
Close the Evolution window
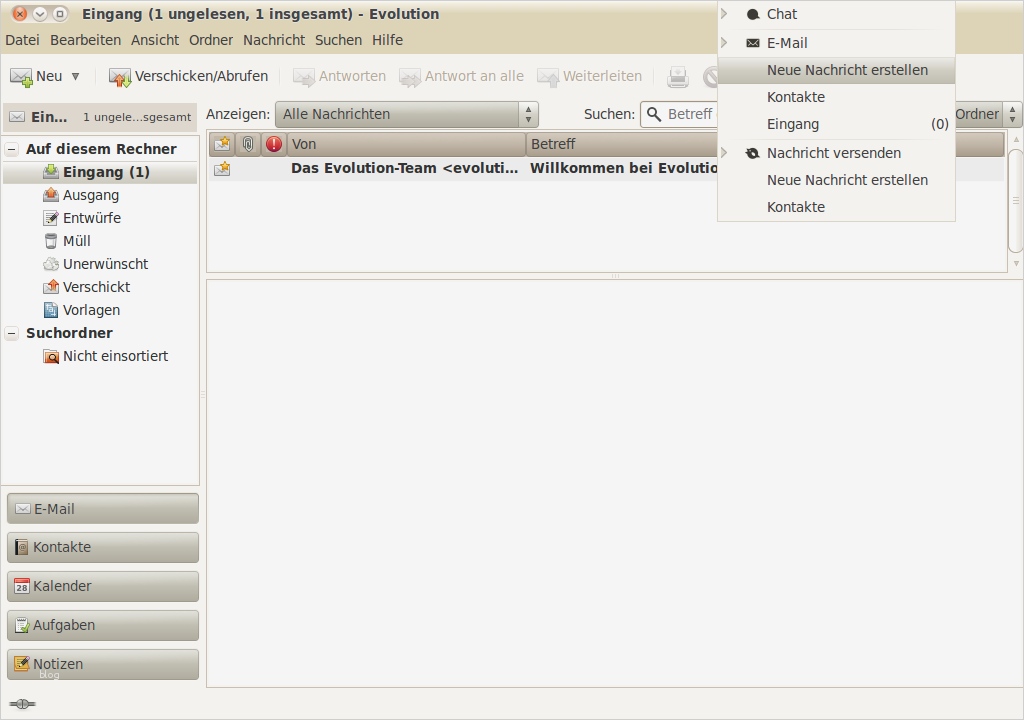(x=20, y=14)
